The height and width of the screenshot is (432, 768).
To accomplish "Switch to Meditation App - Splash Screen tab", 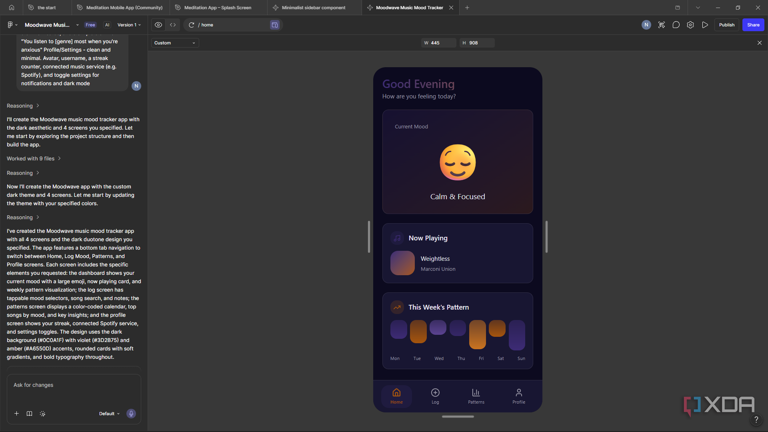I will (218, 8).
